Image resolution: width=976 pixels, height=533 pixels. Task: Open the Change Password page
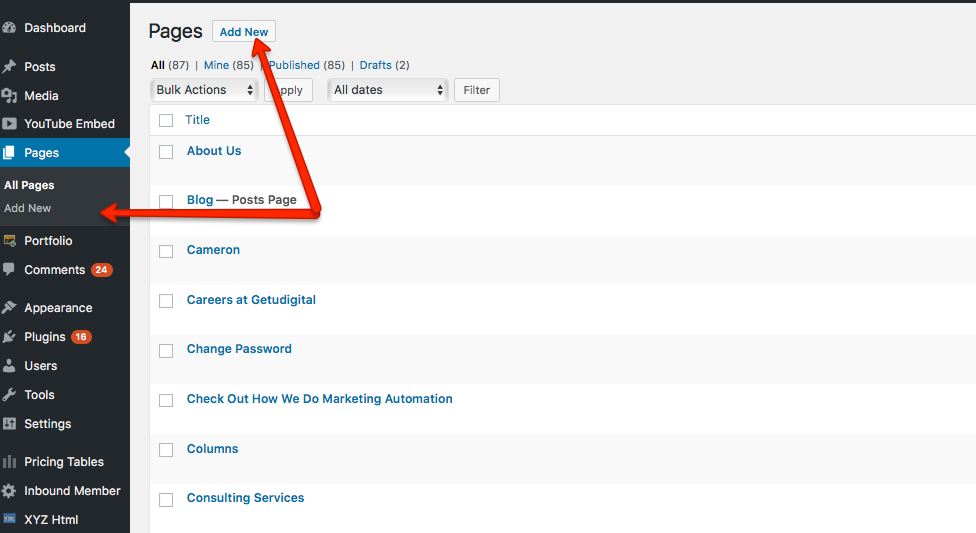click(x=239, y=349)
